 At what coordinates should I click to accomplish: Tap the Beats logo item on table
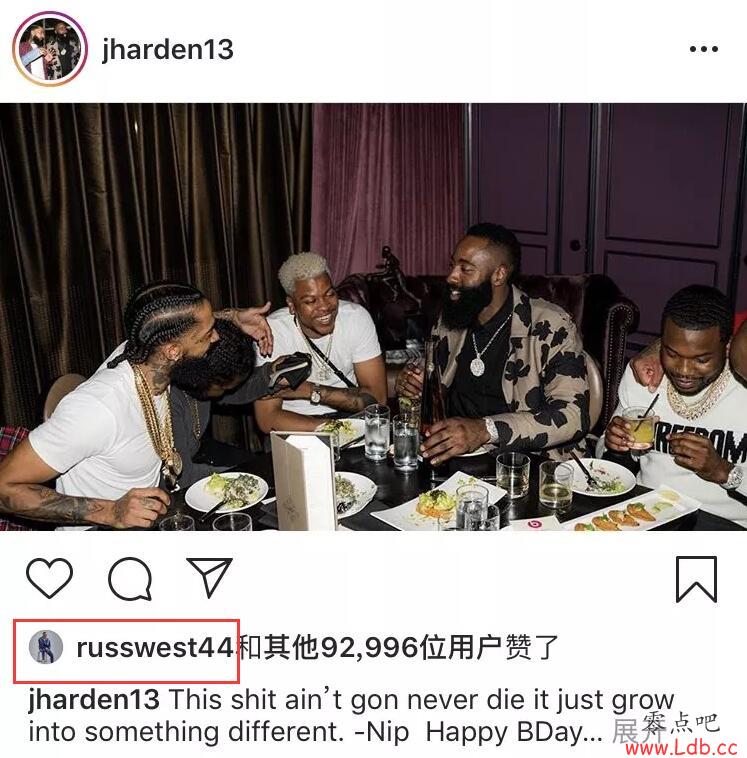(533, 524)
